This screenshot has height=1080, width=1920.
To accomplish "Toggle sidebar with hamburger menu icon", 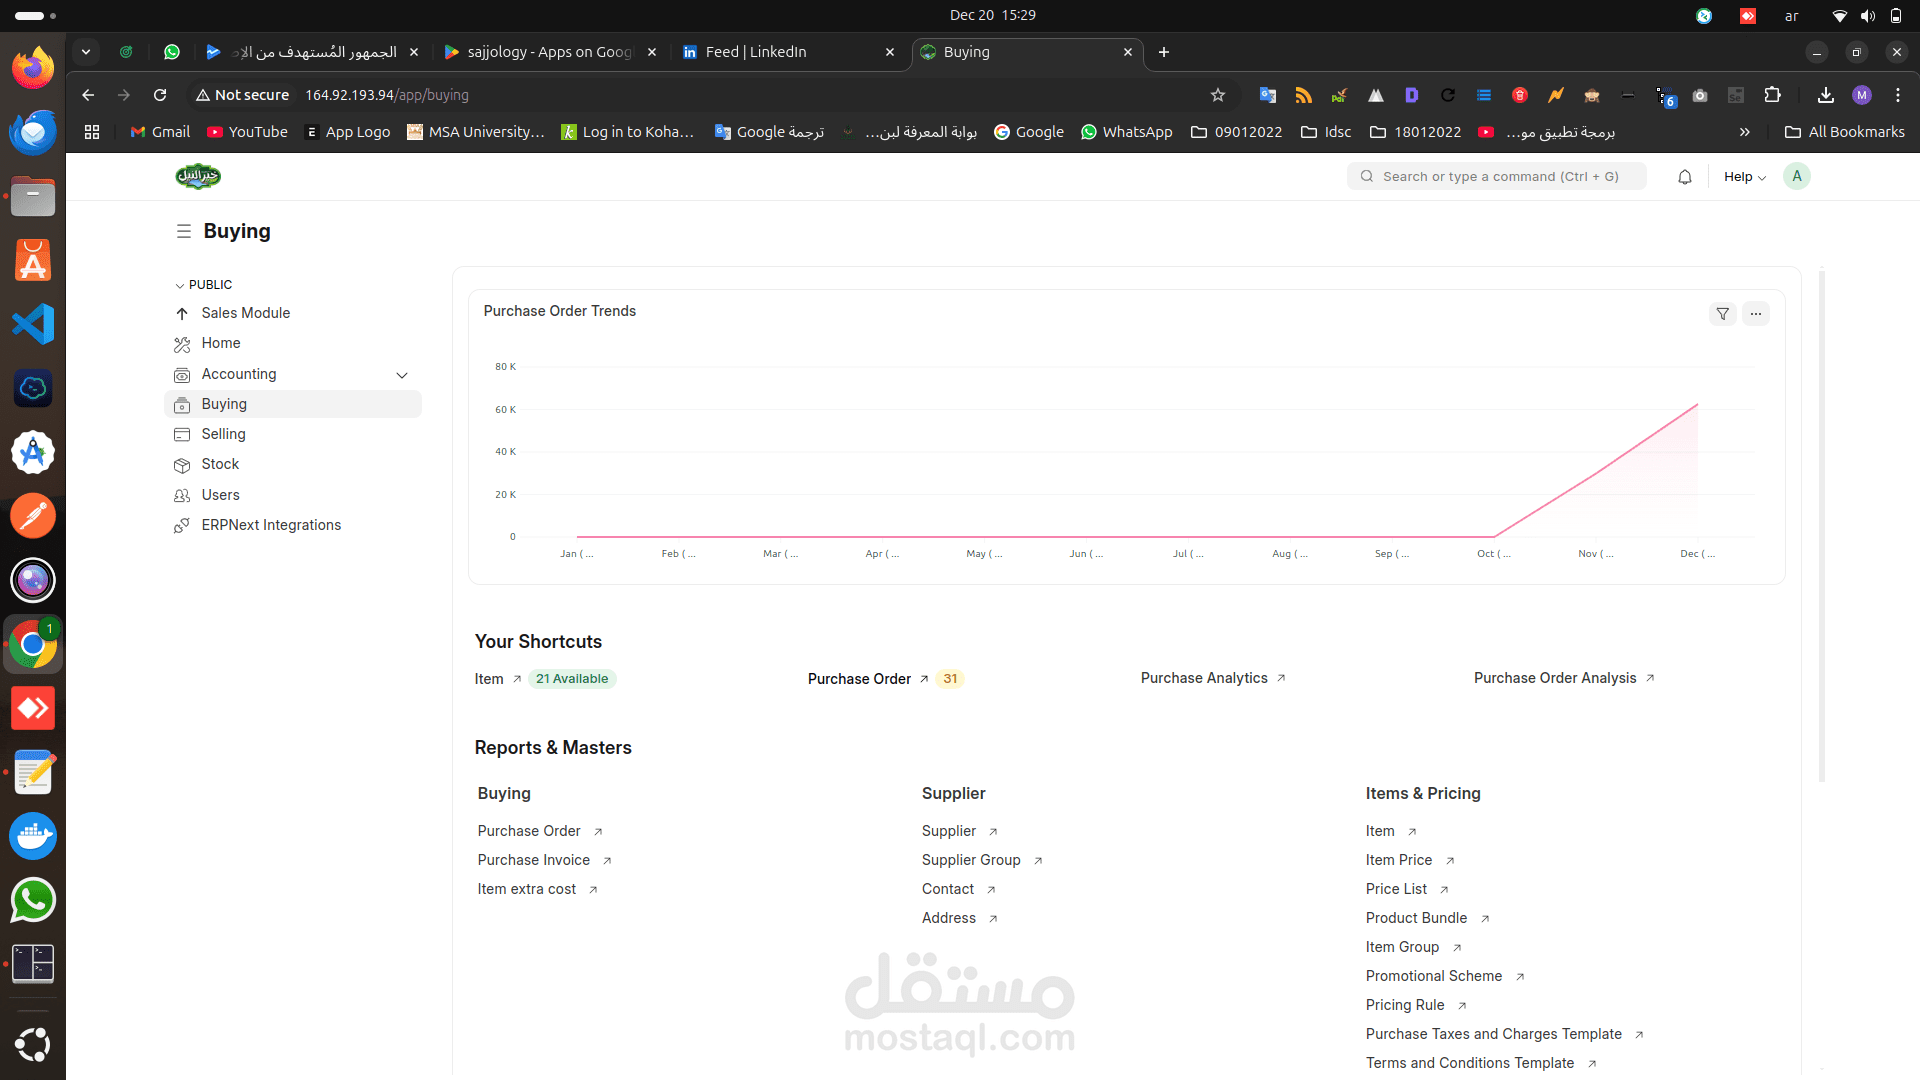I will click(x=183, y=231).
